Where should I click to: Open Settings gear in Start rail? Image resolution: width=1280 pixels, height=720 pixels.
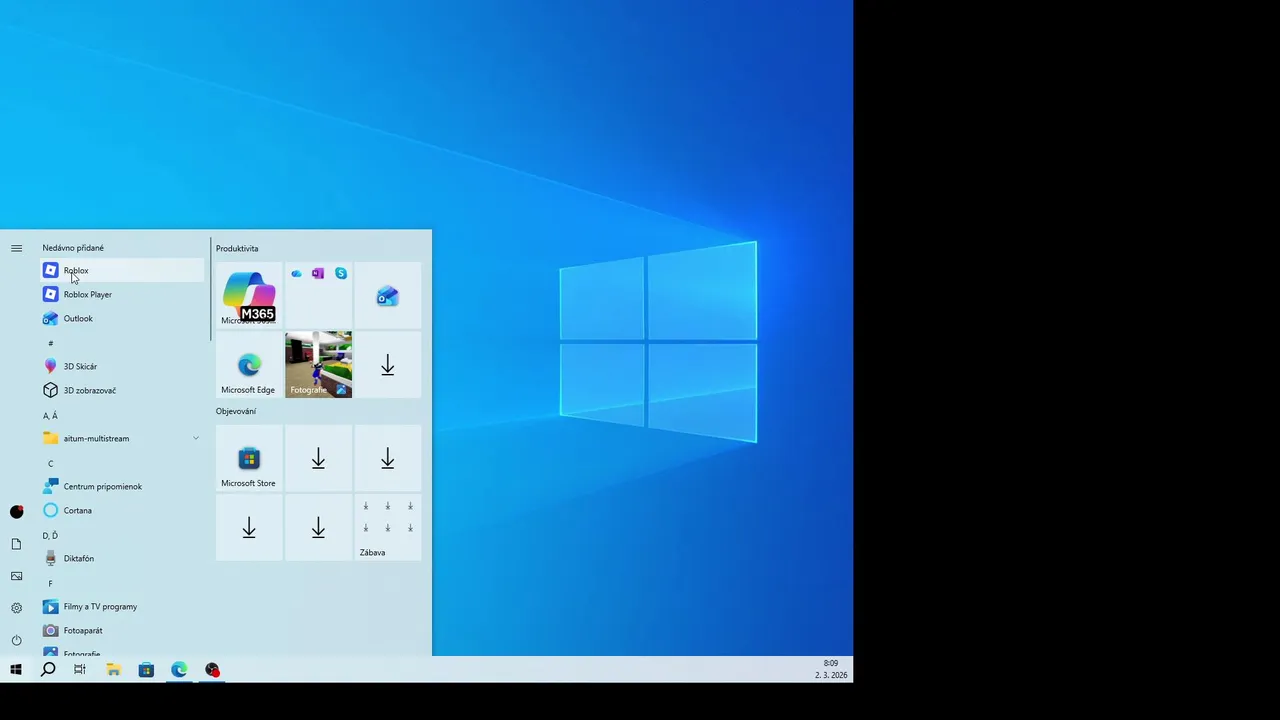tap(16, 608)
